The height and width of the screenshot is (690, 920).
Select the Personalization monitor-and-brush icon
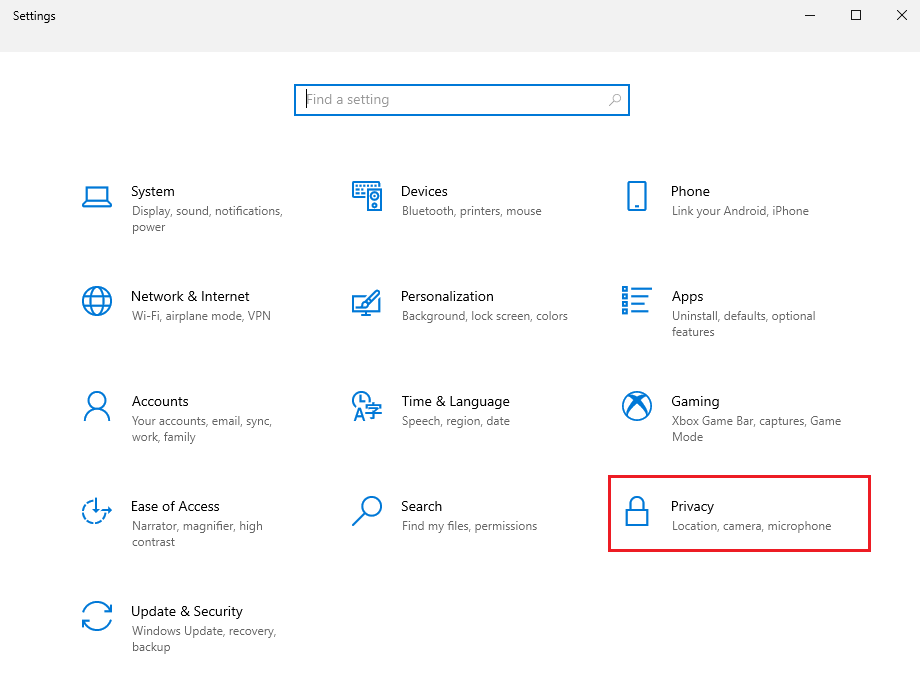pyautogui.click(x=367, y=301)
